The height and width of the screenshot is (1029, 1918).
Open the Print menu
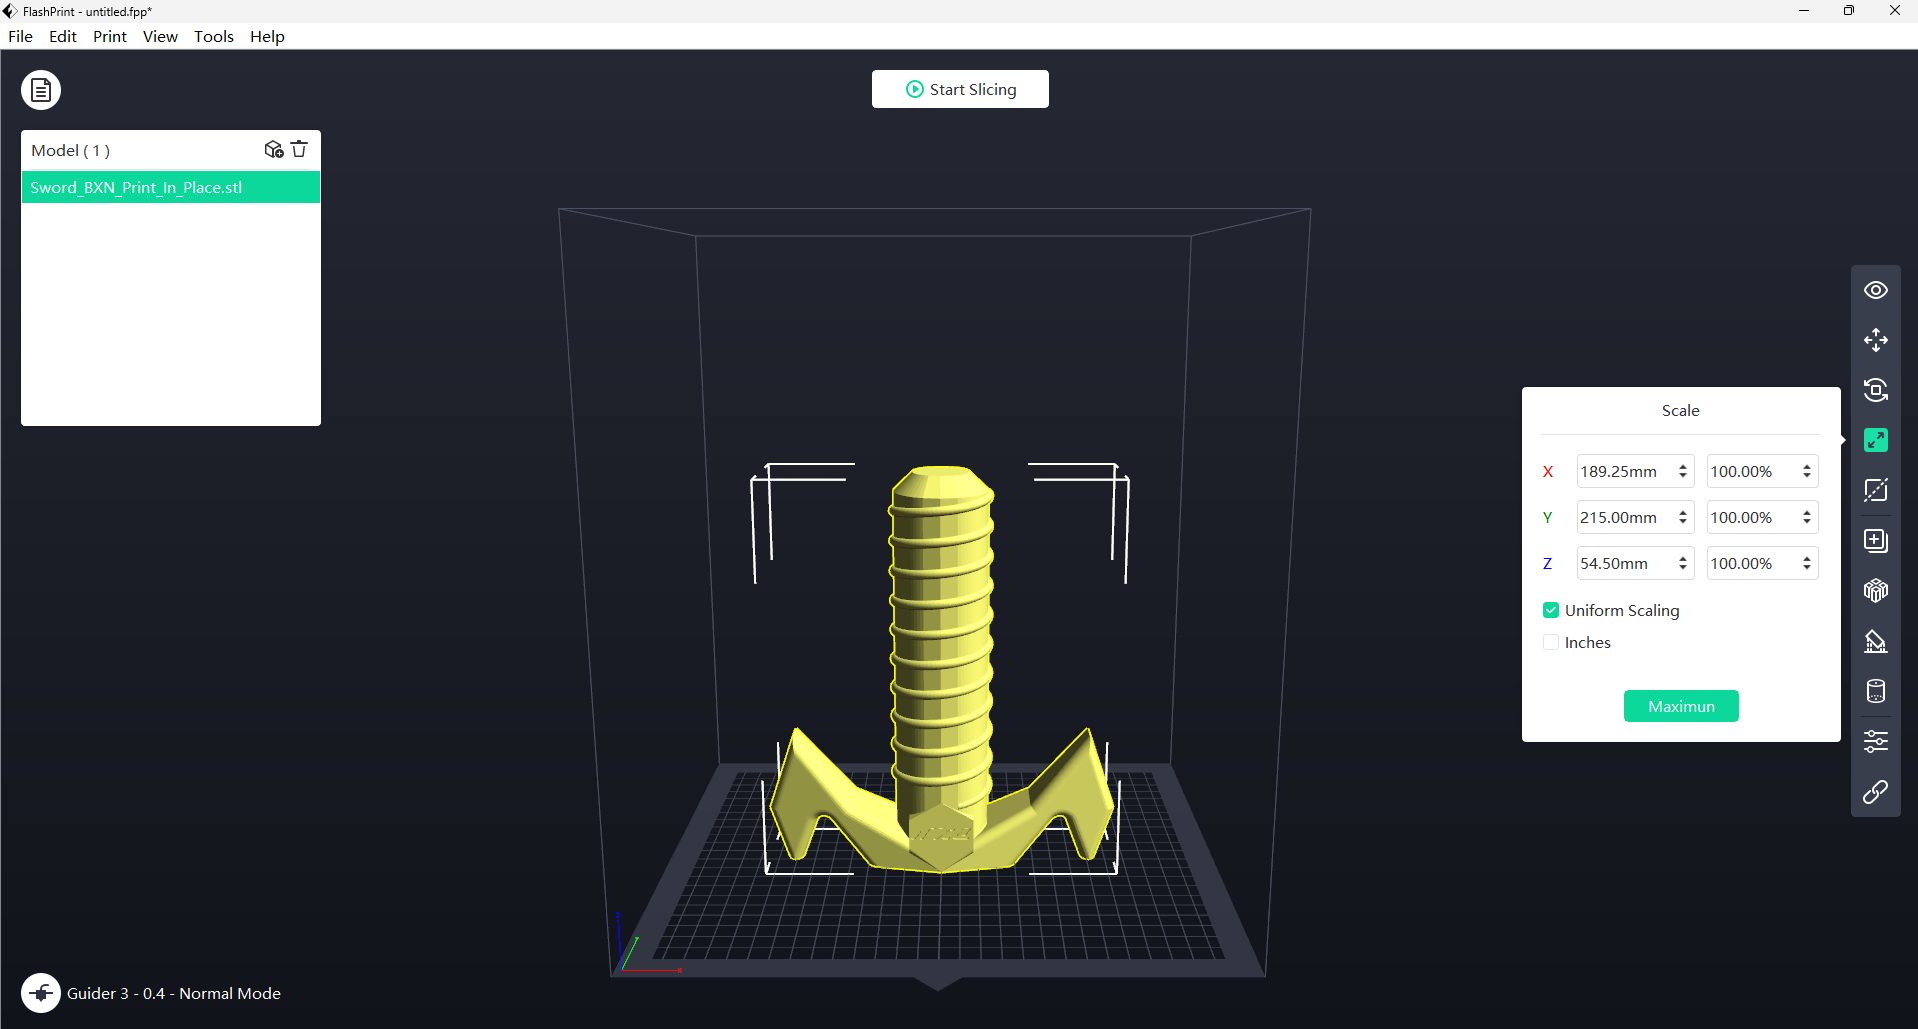110,36
